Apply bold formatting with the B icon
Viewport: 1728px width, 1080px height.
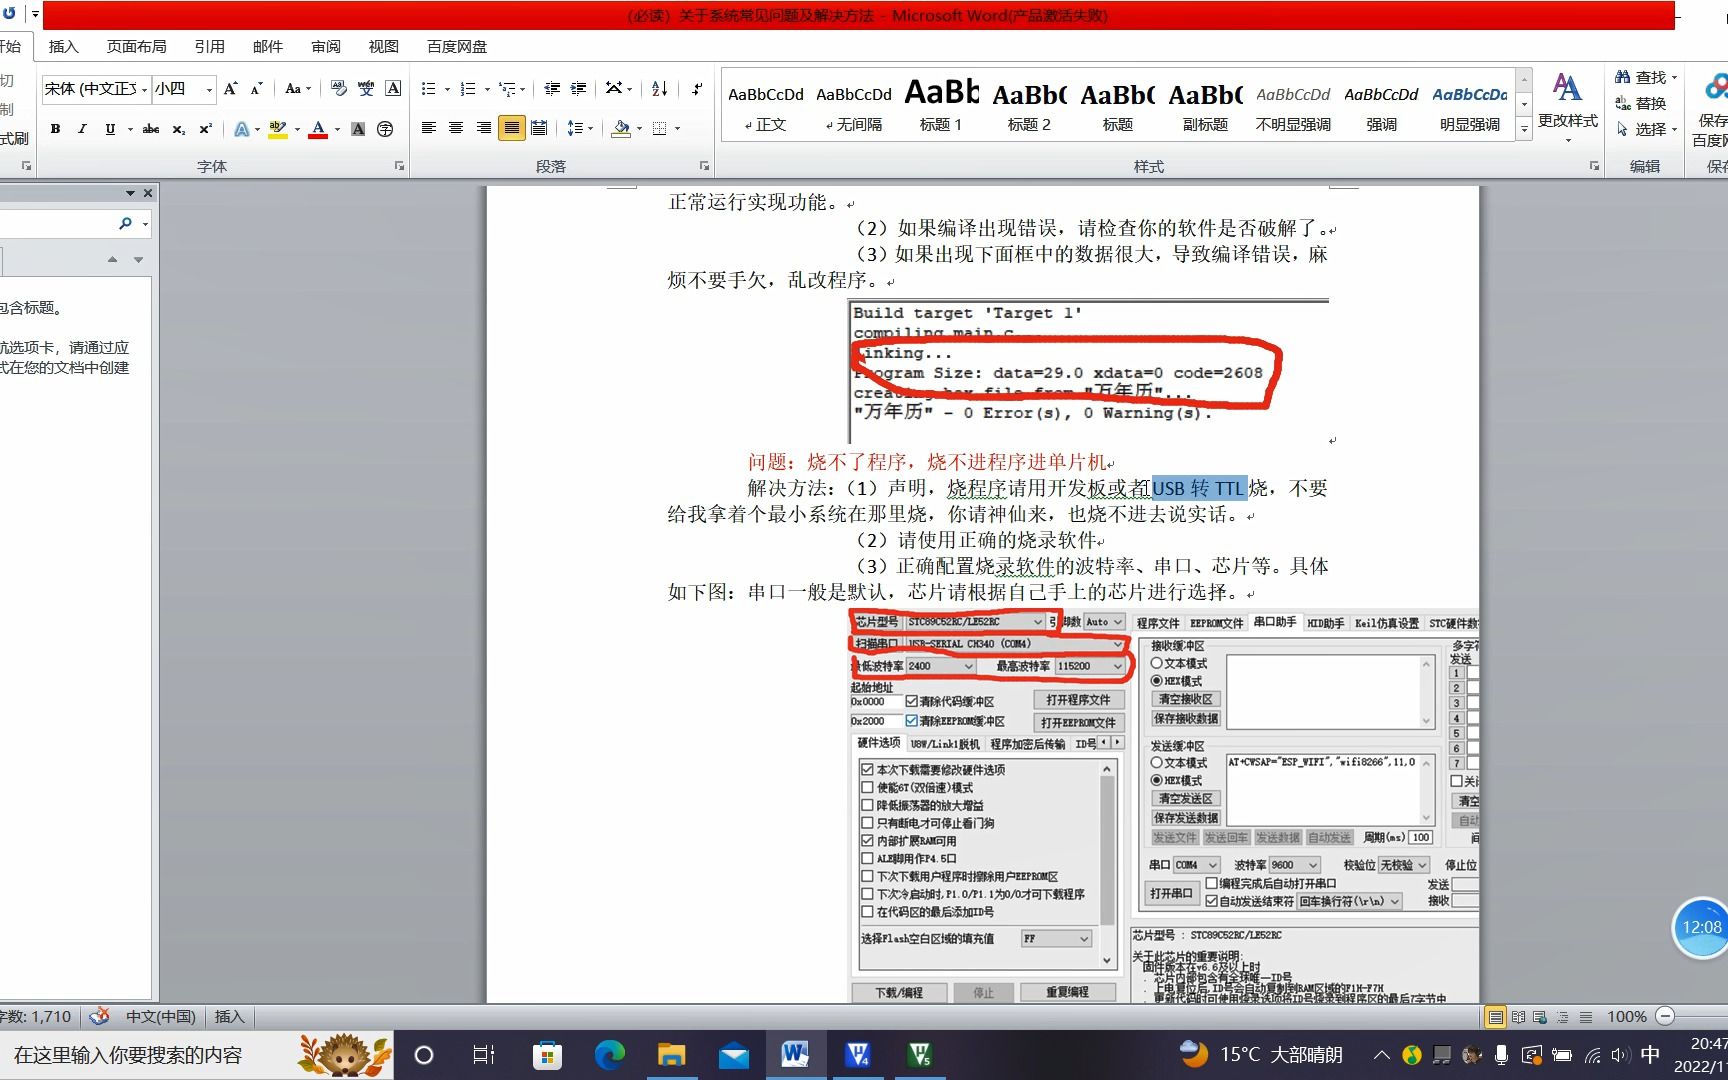click(55, 128)
